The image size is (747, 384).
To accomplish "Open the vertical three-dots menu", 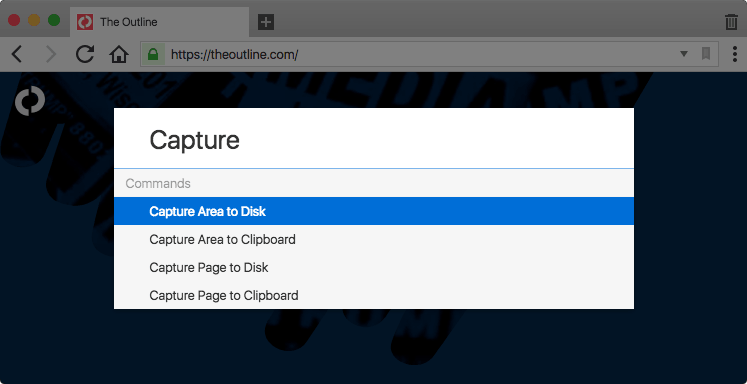I will [735, 54].
